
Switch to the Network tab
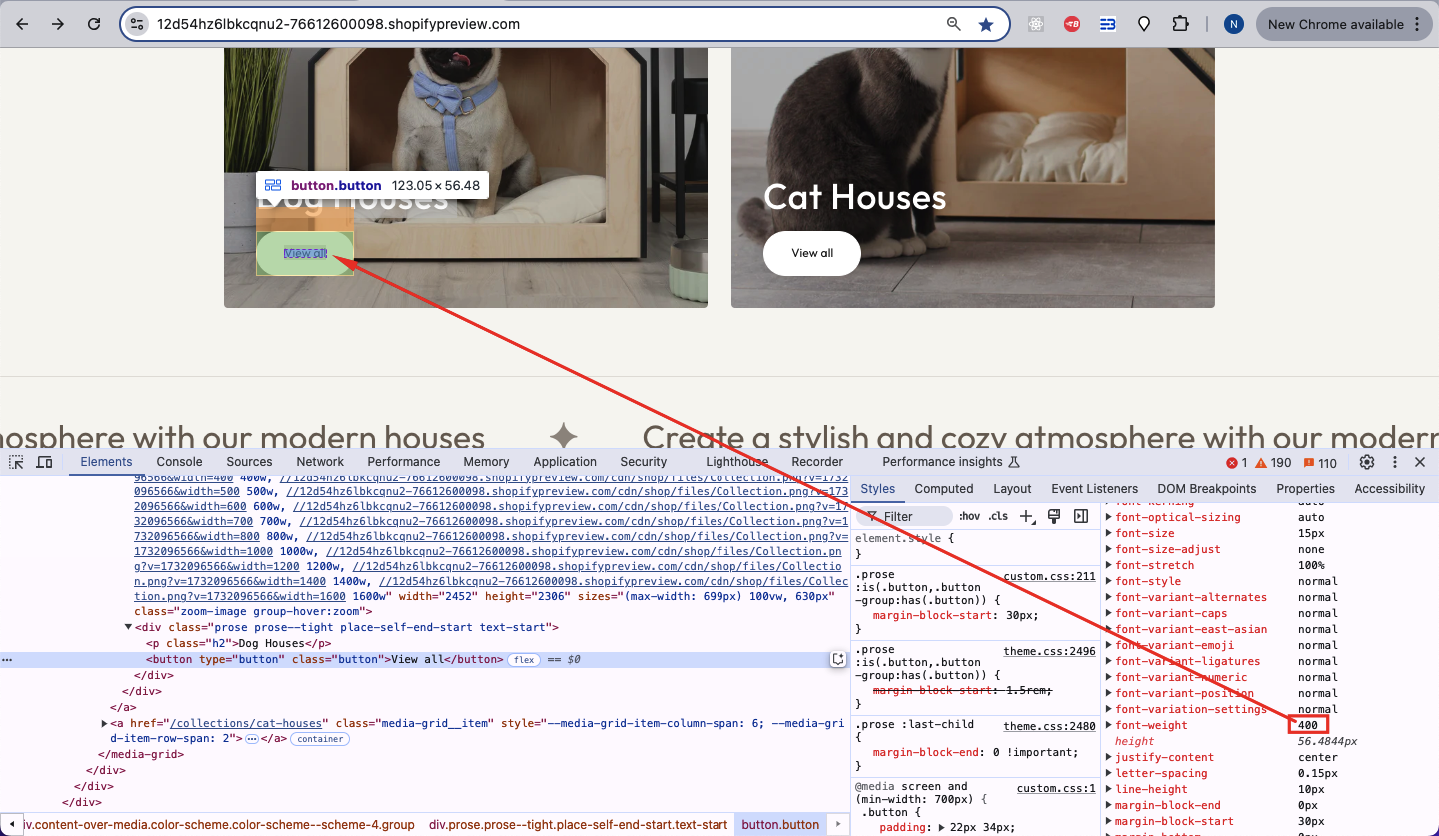320,462
